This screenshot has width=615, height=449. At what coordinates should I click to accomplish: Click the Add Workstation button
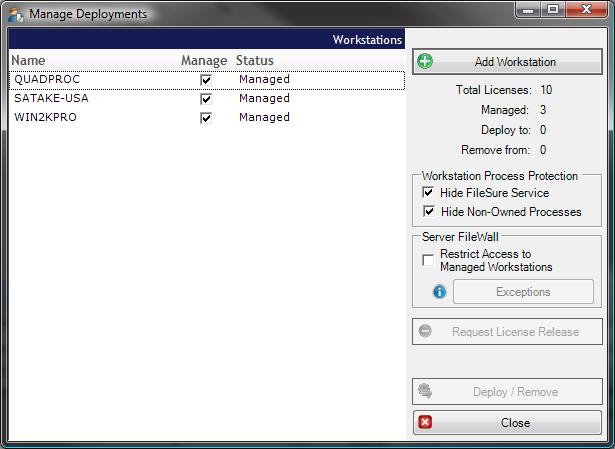(508, 62)
